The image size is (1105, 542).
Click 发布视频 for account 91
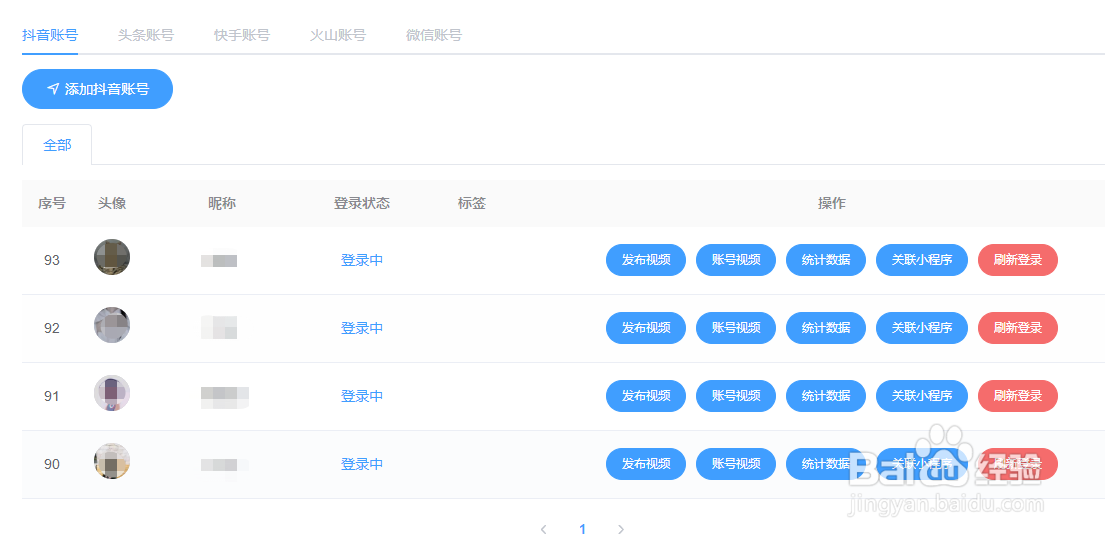pyautogui.click(x=646, y=396)
